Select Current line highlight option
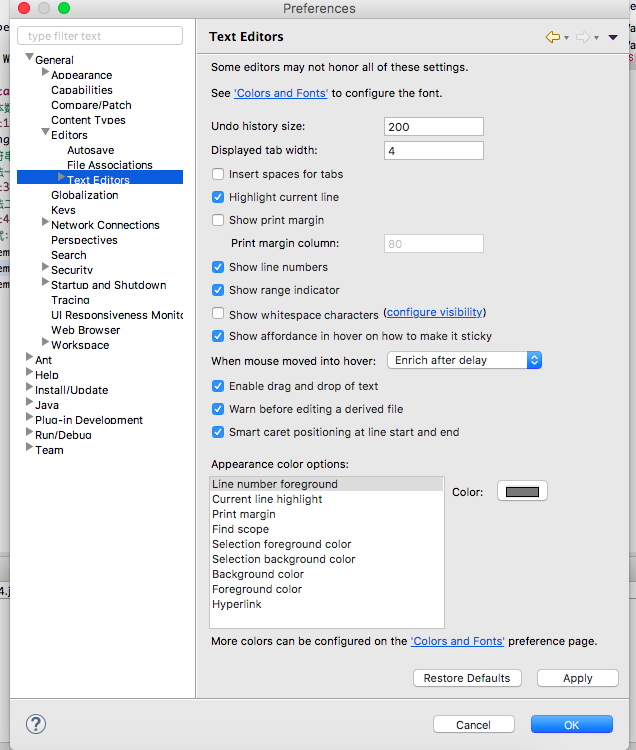The width and height of the screenshot is (636, 750). (327, 499)
